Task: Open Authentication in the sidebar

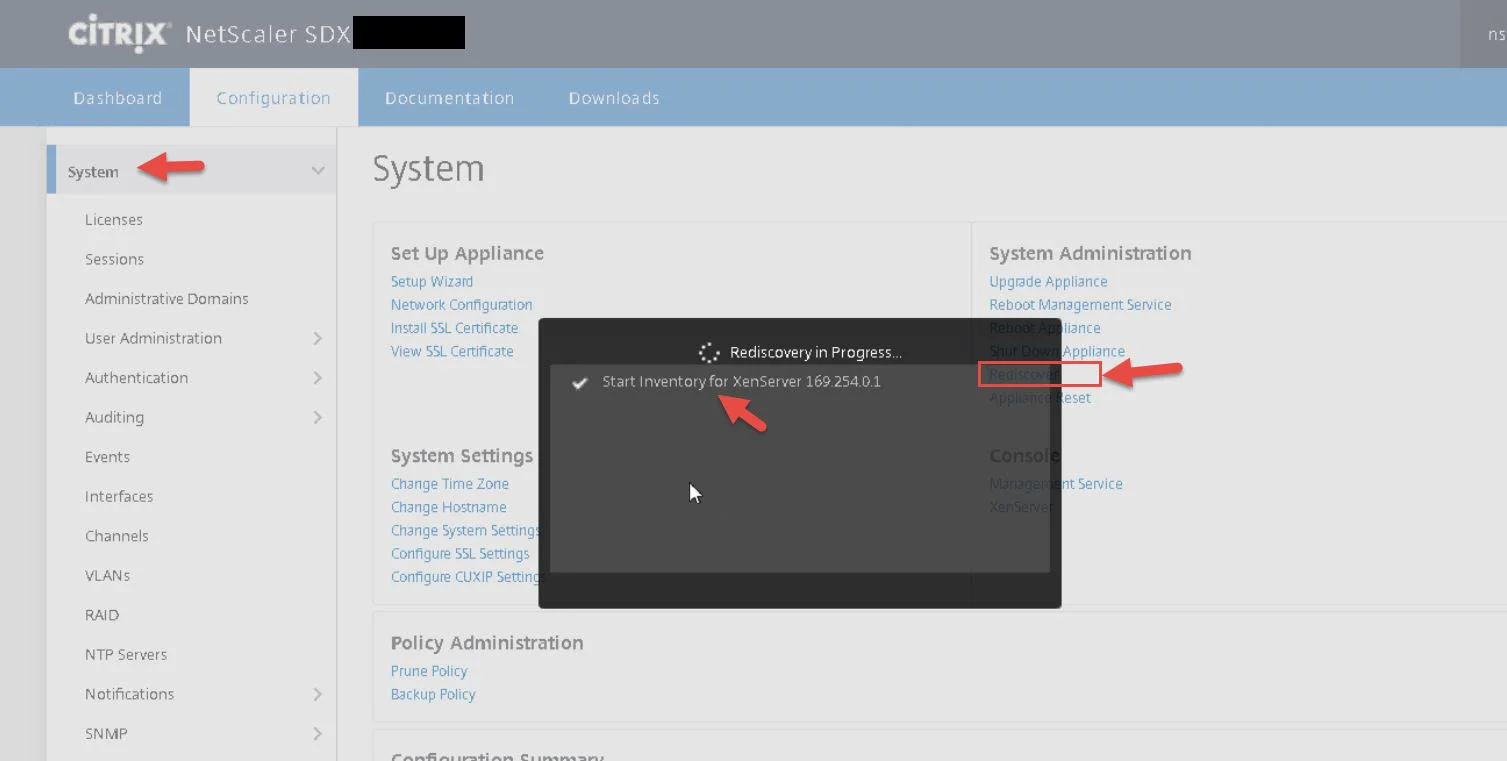Action: (136, 378)
